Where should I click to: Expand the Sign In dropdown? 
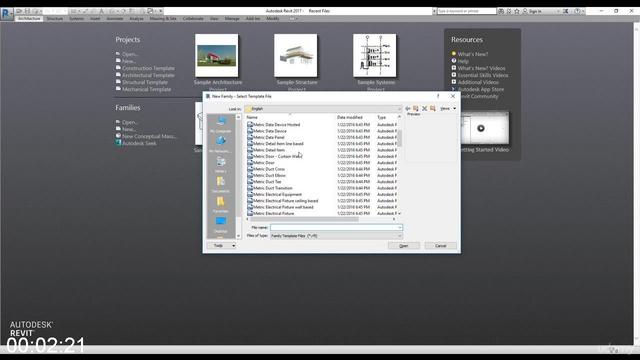coord(558,11)
